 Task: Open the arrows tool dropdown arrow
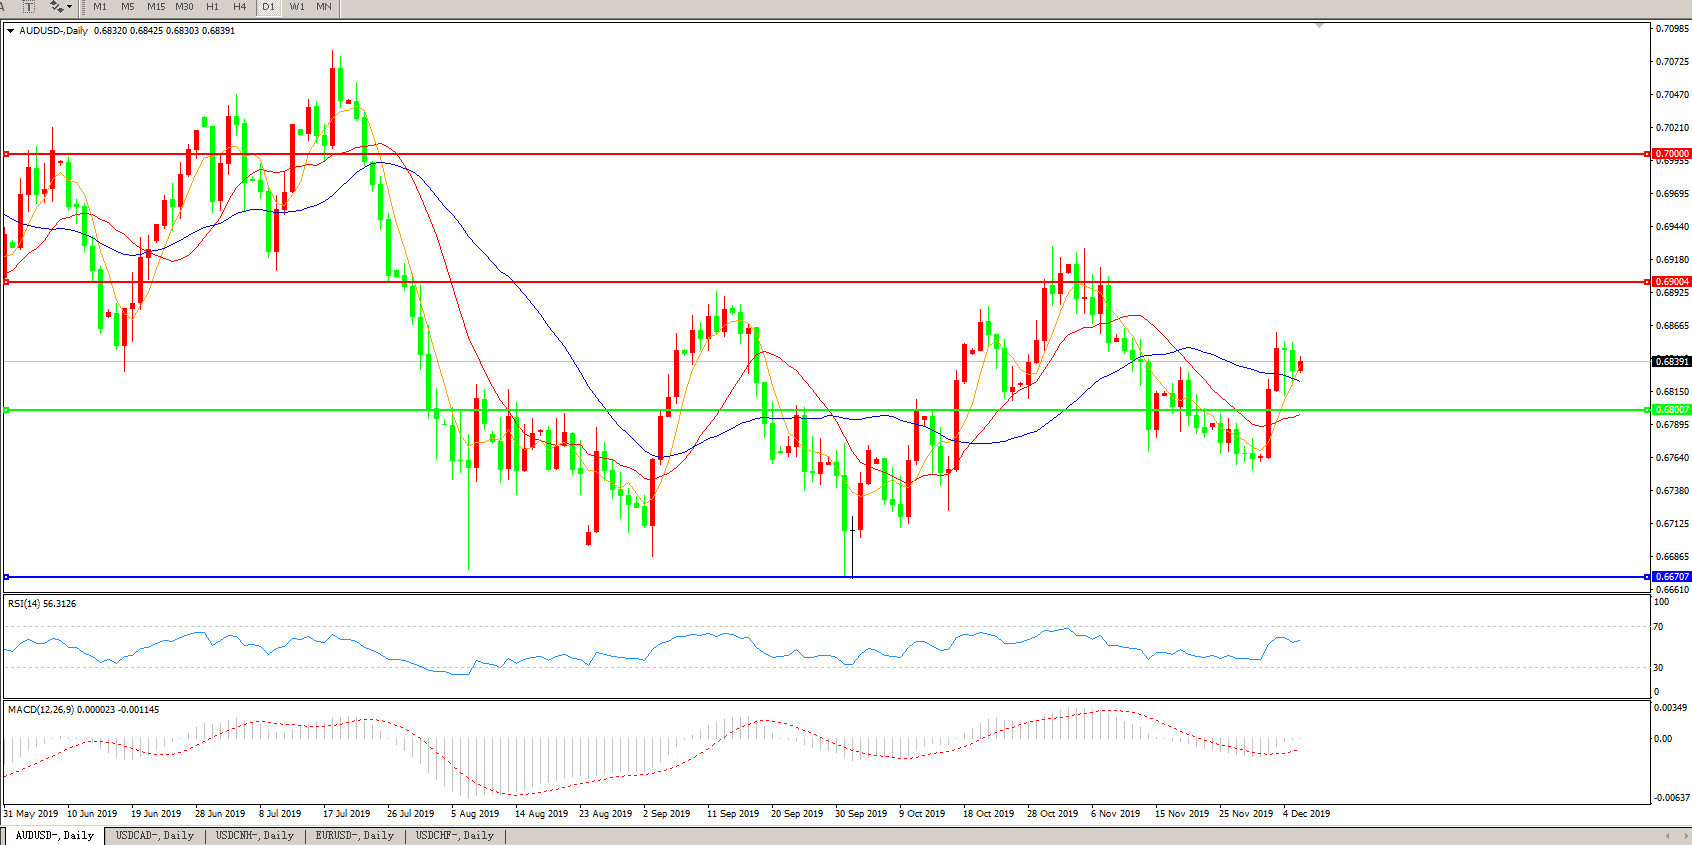69,7
